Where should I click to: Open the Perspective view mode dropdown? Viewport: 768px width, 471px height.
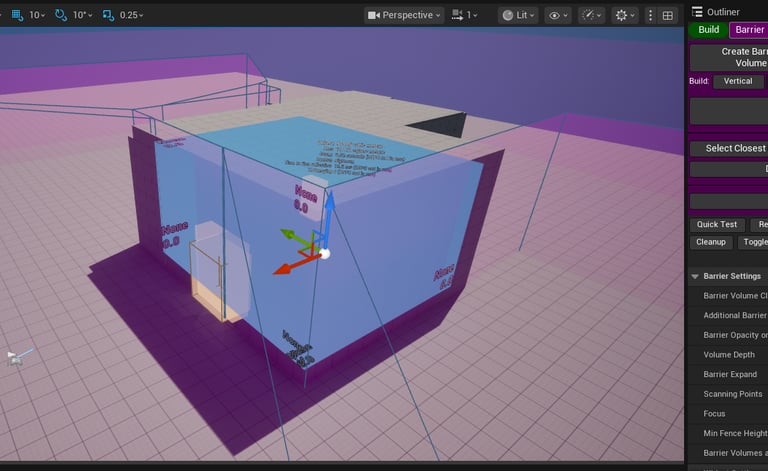(404, 15)
